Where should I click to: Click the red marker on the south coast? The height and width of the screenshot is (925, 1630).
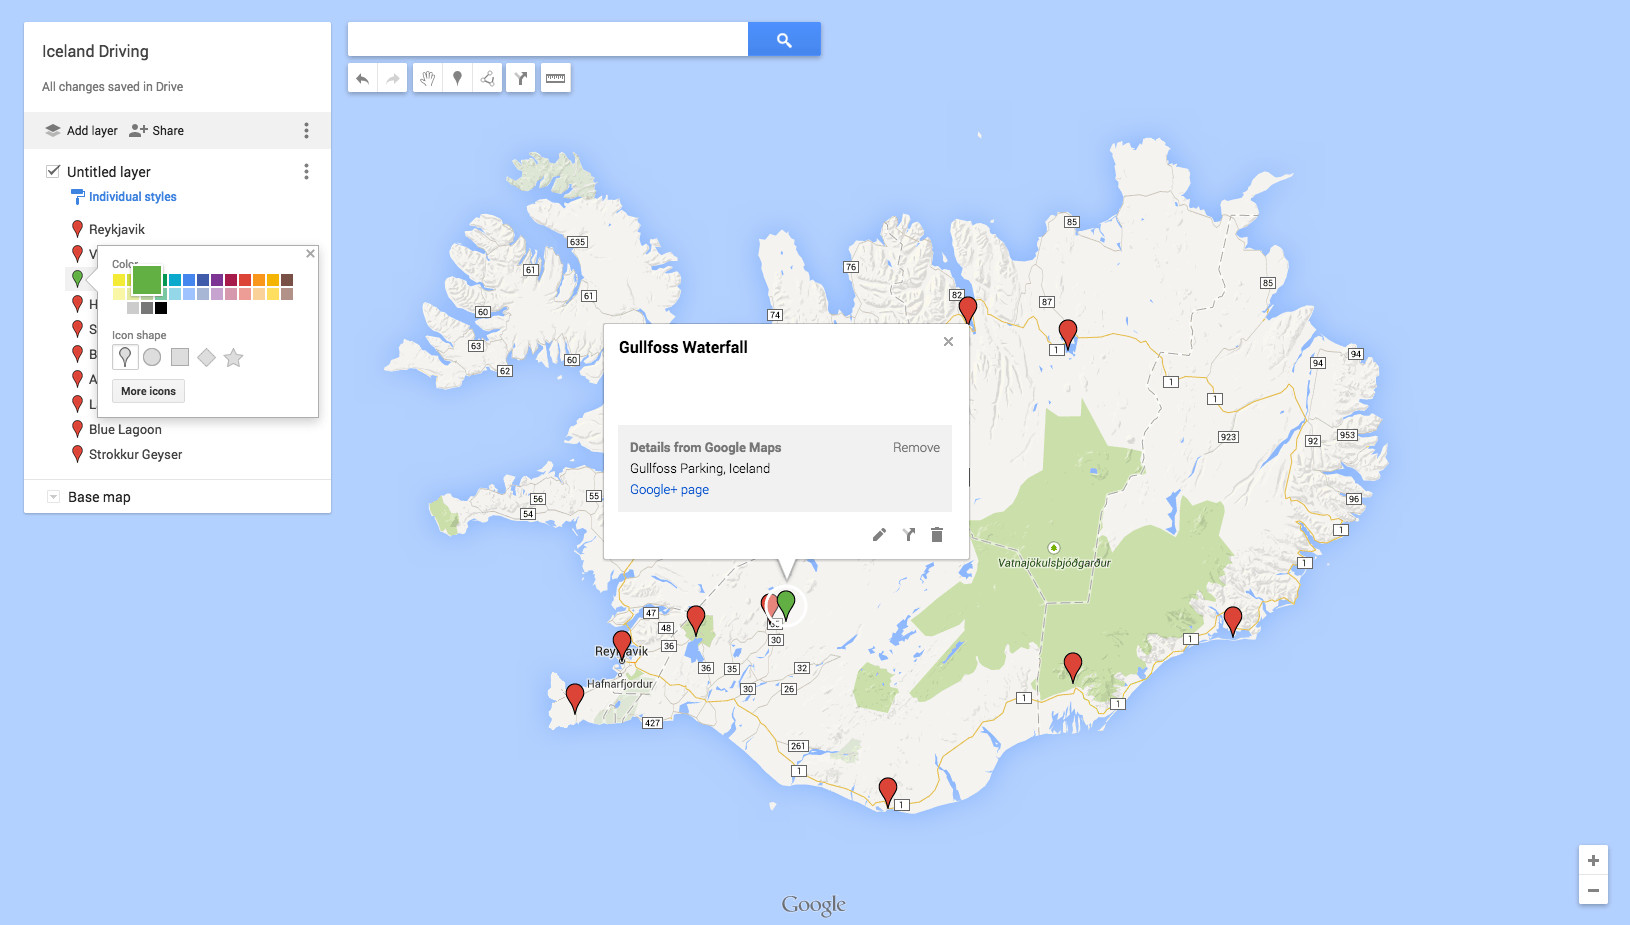[888, 791]
